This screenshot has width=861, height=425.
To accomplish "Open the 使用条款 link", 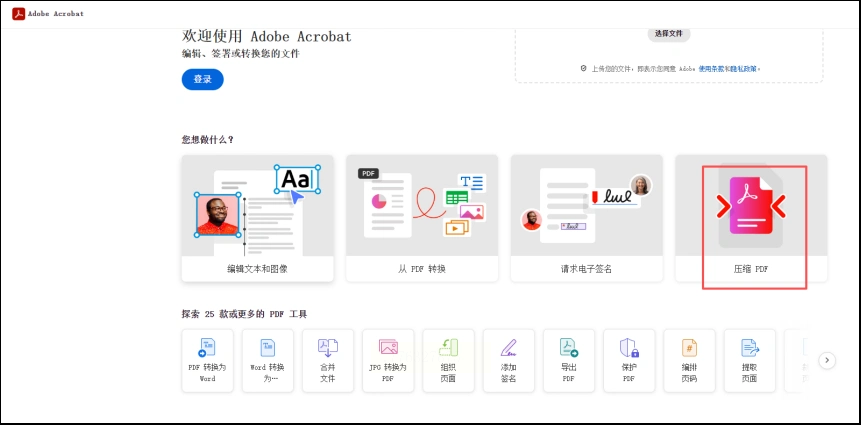I will pyautogui.click(x=714, y=69).
